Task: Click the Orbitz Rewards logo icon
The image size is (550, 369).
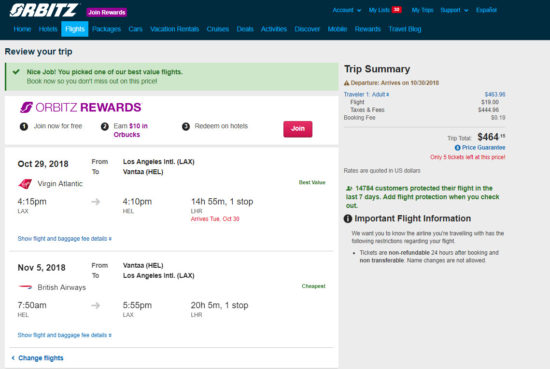Action: tap(26, 107)
